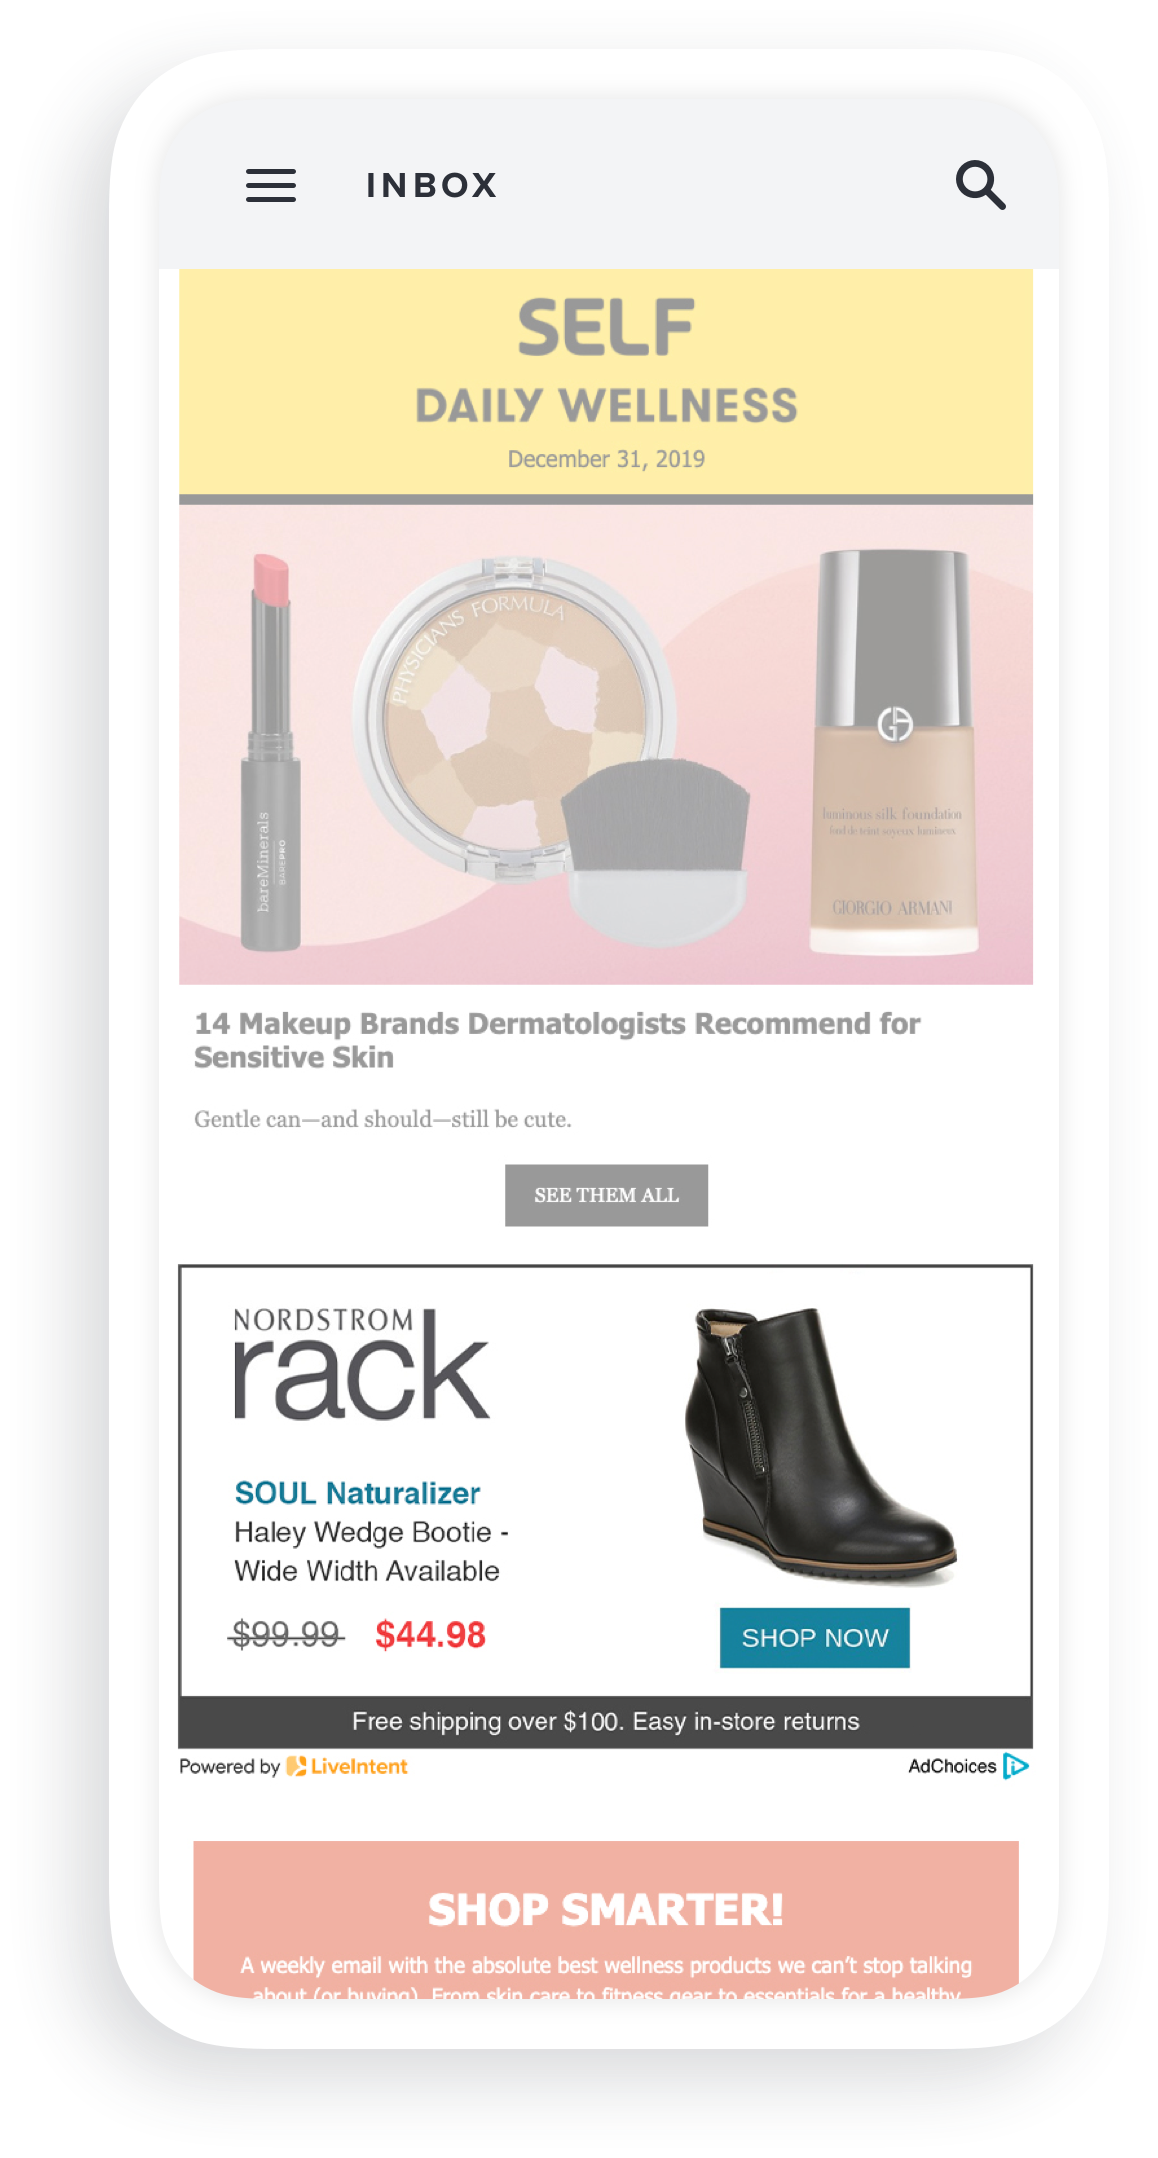Click the AdChoices triangle icon
Image resolution: width=1158 pixels, height=2158 pixels.
[x=1016, y=1766]
